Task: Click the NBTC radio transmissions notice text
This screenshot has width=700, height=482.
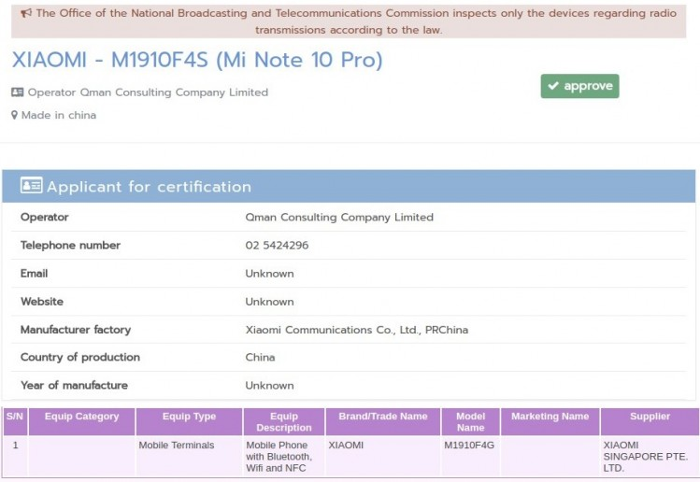Action: (x=356, y=21)
